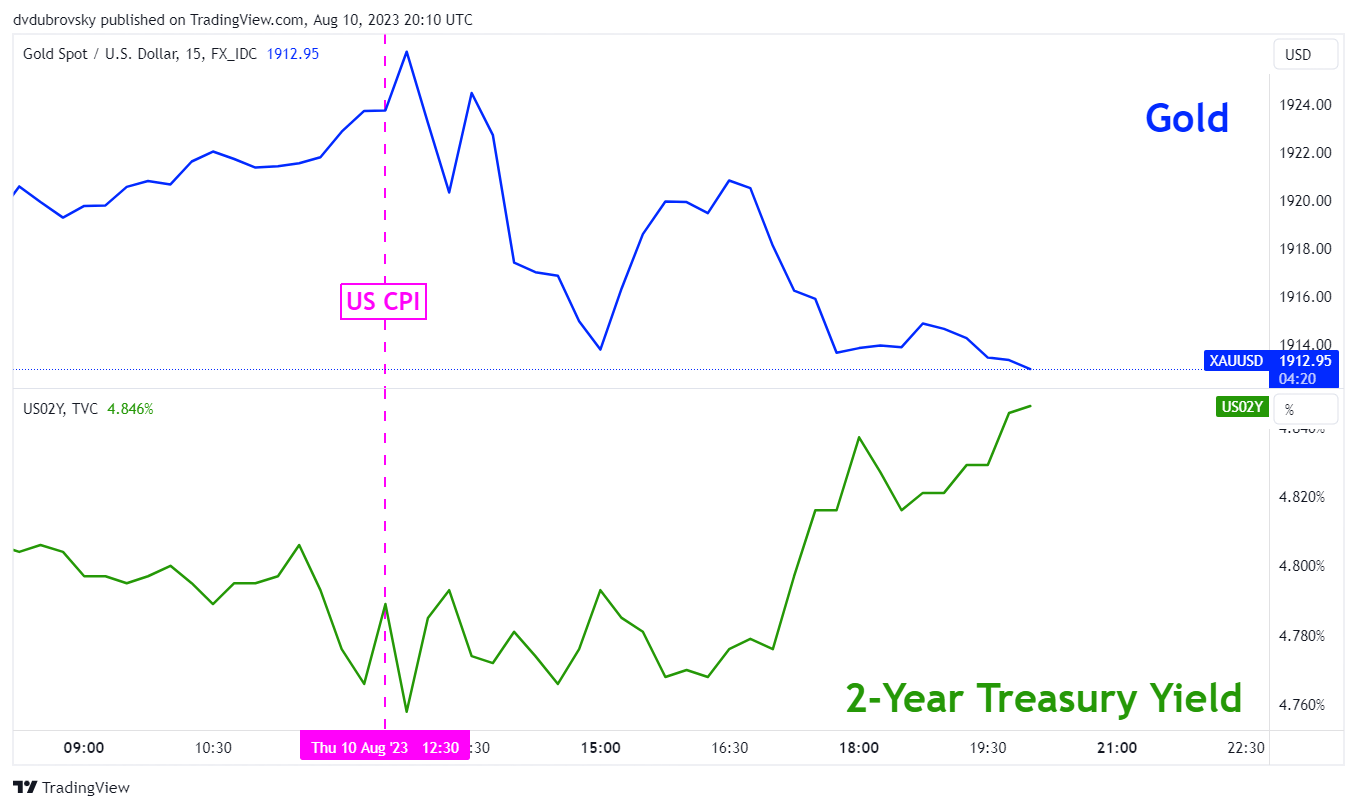Screen dimensions: 1357x809
Task: Click the 15:00 time axis label
Action: tap(601, 748)
